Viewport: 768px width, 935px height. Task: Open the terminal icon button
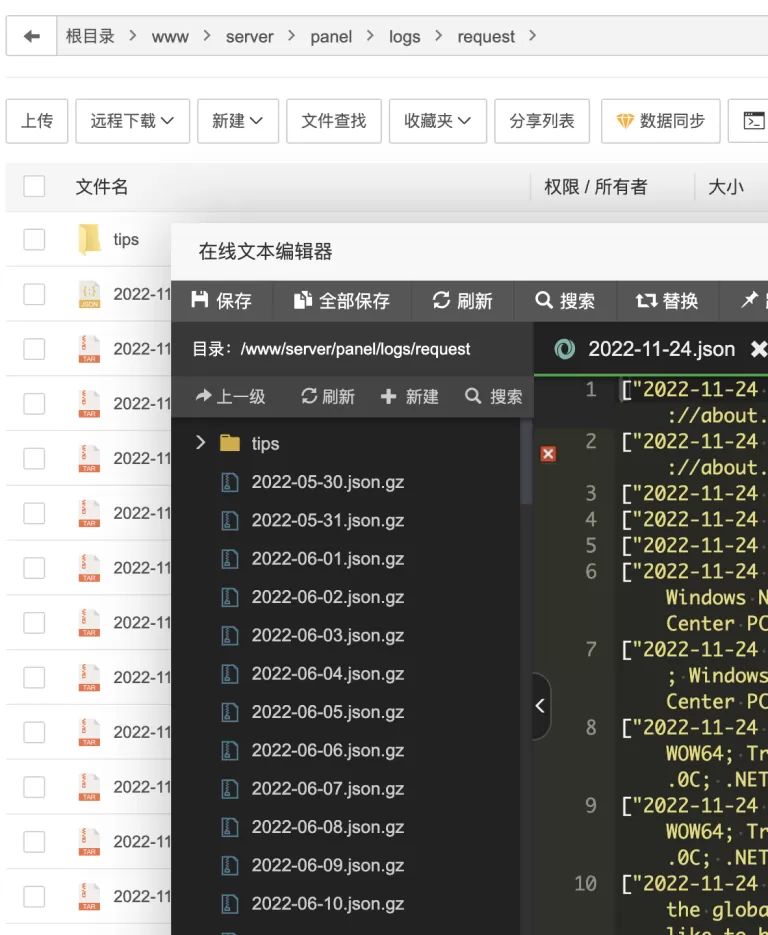click(x=753, y=121)
